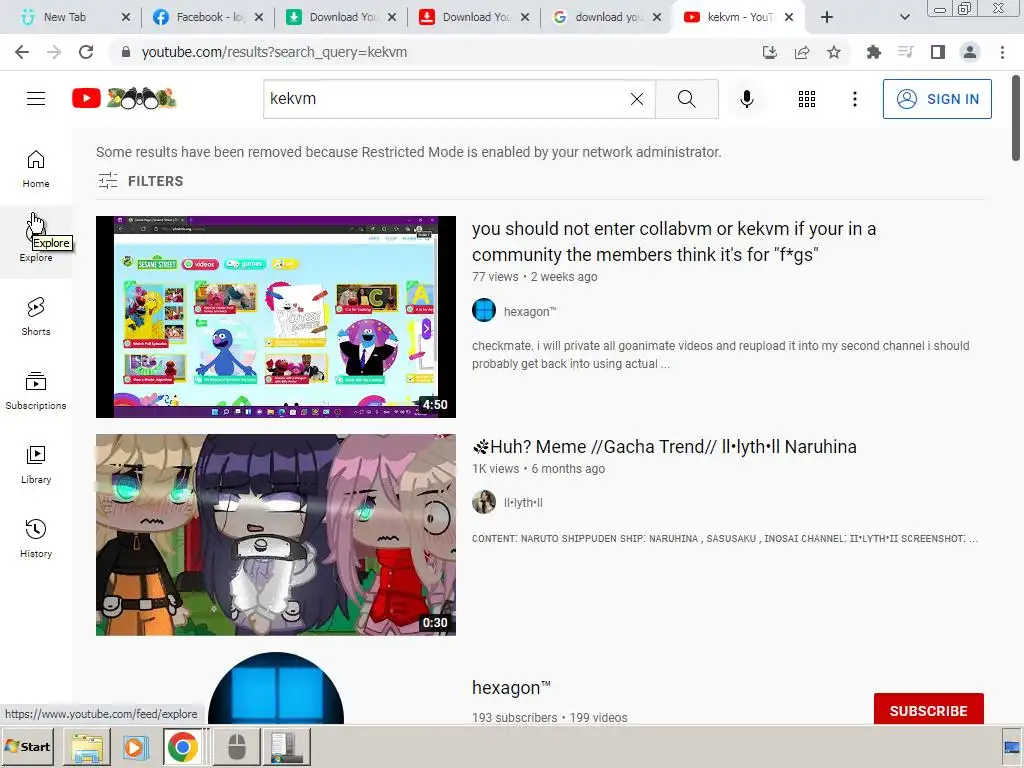Go back in Chrome

tap(22, 52)
